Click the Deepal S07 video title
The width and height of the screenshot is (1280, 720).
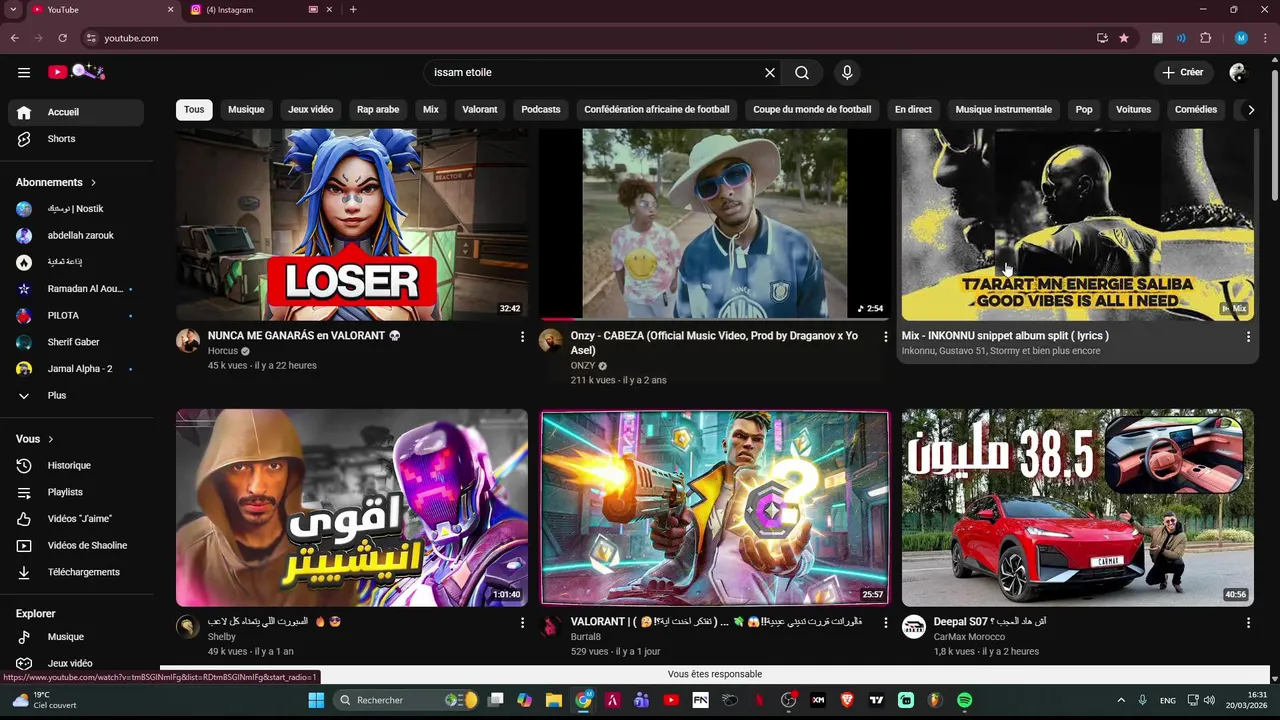tap(990, 622)
